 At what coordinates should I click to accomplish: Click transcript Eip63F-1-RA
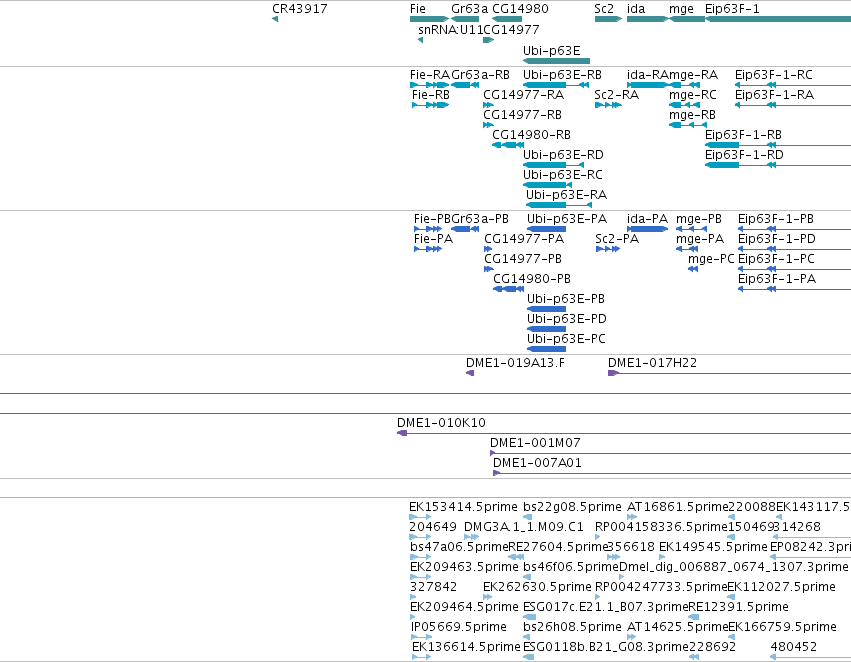point(793,105)
